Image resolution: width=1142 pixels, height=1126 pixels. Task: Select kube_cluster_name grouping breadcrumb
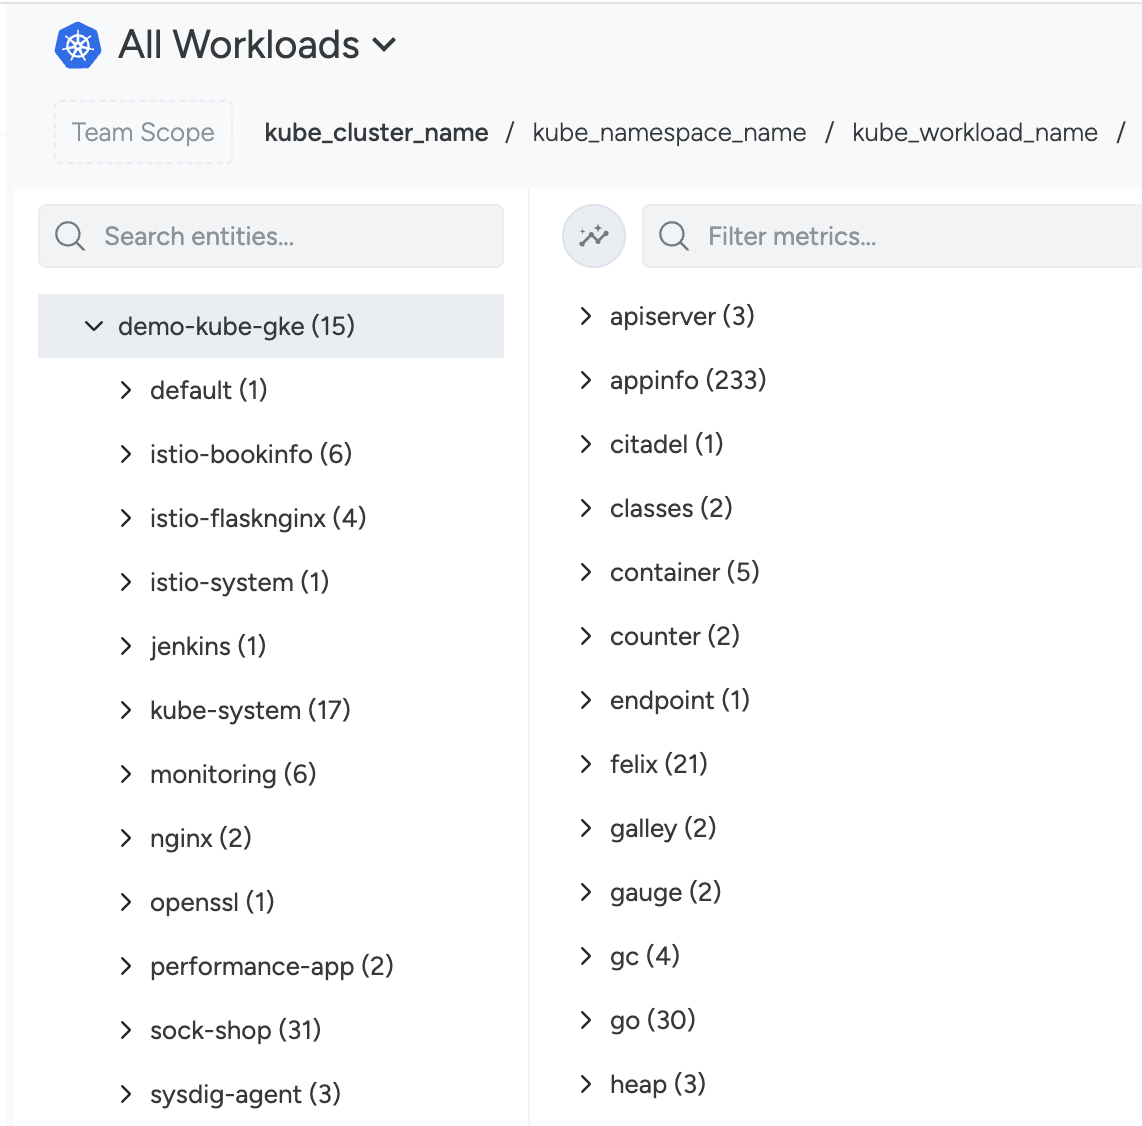tap(377, 133)
